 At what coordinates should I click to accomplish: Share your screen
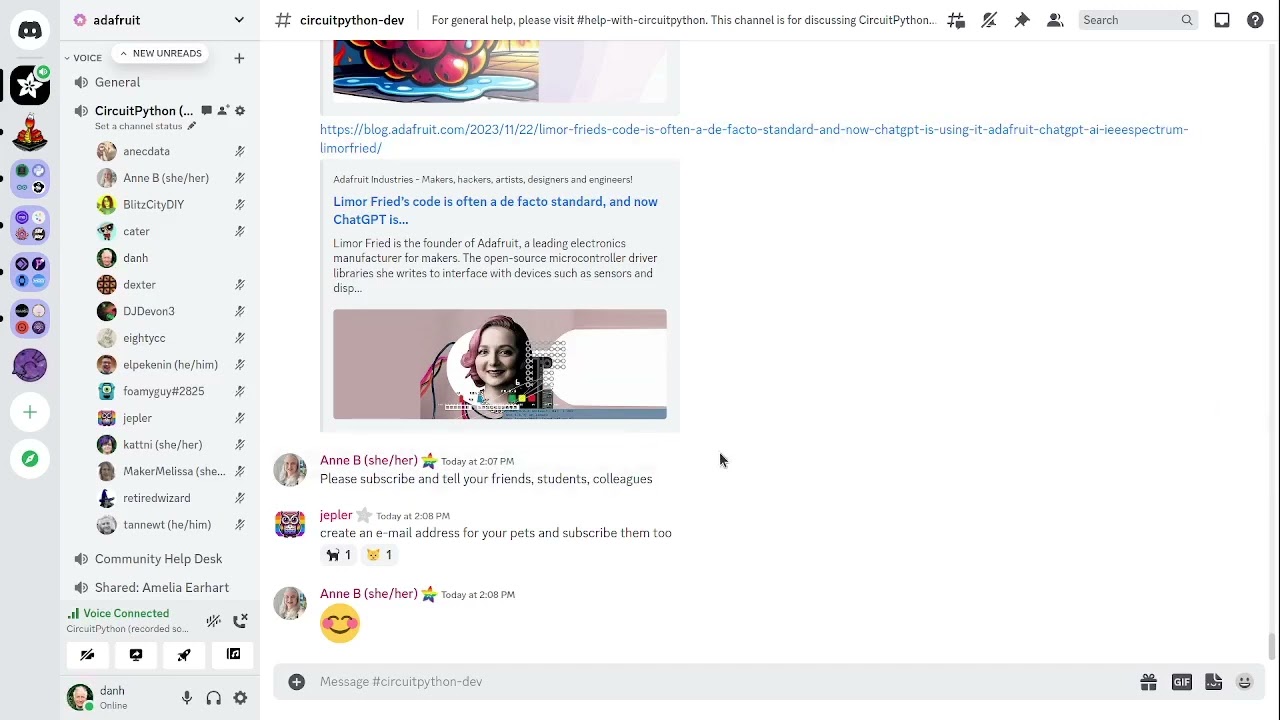[x=136, y=655]
